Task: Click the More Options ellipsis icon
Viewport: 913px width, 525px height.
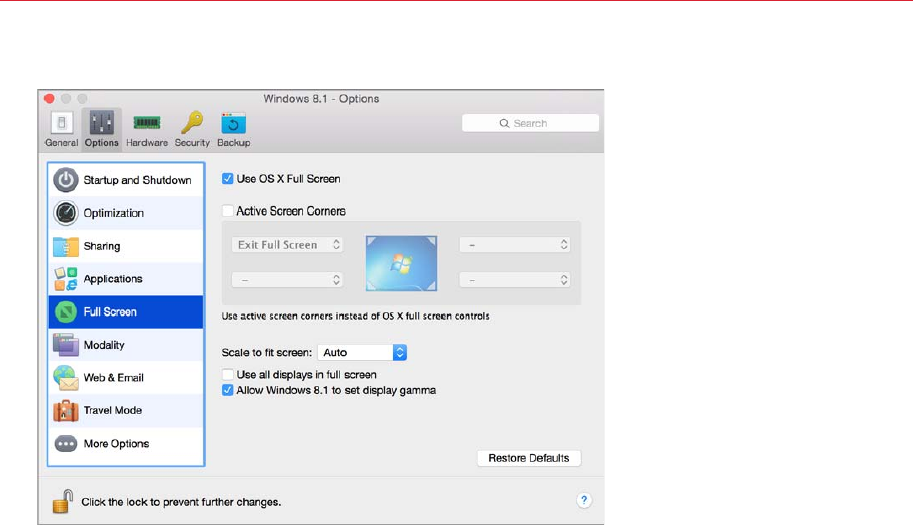Action: pyautogui.click(x=66, y=444)
